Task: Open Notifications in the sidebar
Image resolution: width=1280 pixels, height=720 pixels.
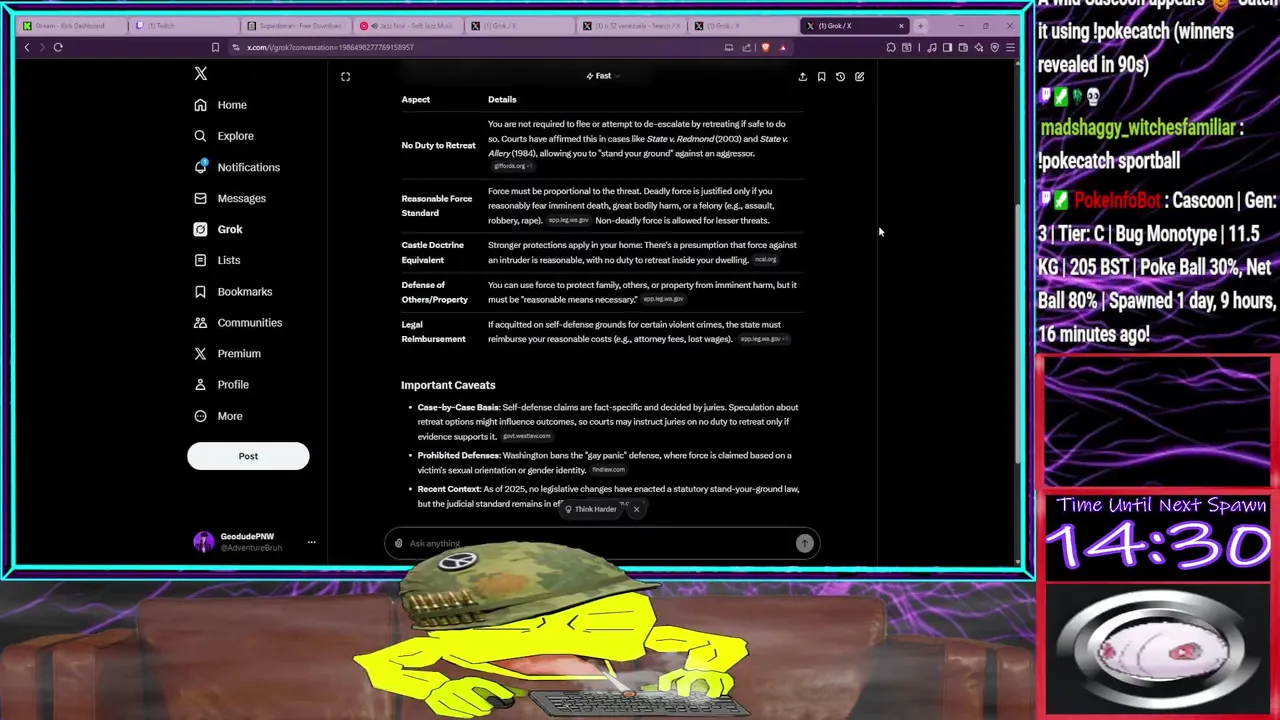Action: coord(237,167)
